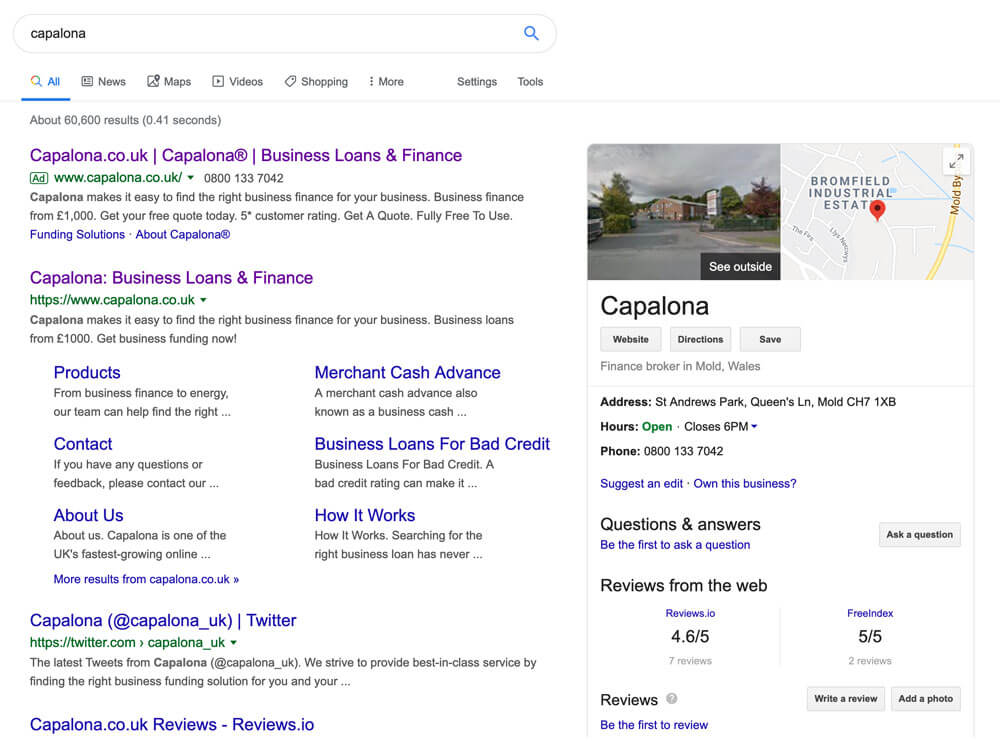Image resolution: width=1000 pixels, height=741 pixels.
Task: Open the ad result Capalona.co.uk | Capalona® title
Action: tap(246, 156)
